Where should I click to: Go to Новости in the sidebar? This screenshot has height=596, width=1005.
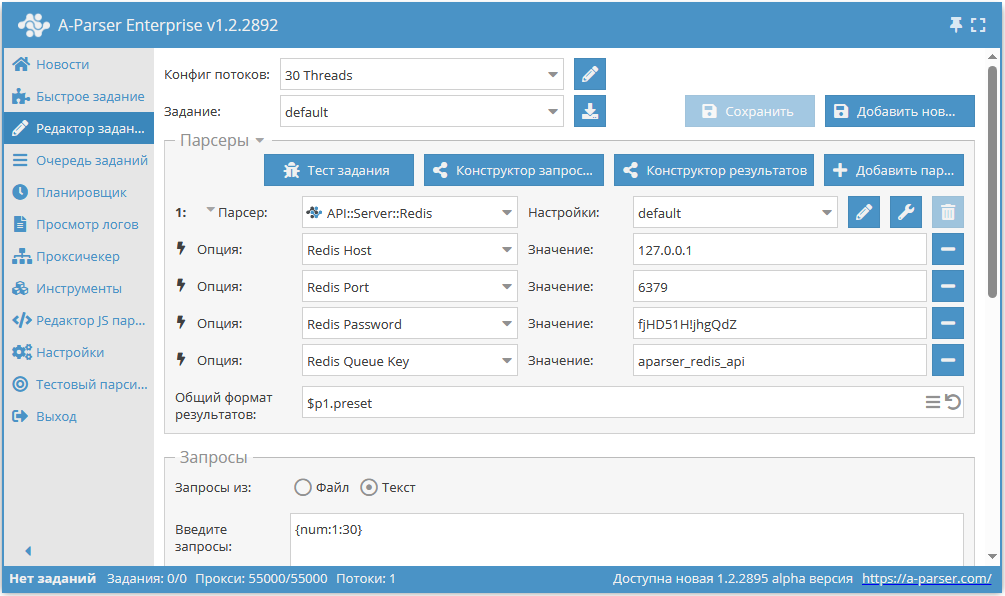pyautogui.click(x=78, y=64)
